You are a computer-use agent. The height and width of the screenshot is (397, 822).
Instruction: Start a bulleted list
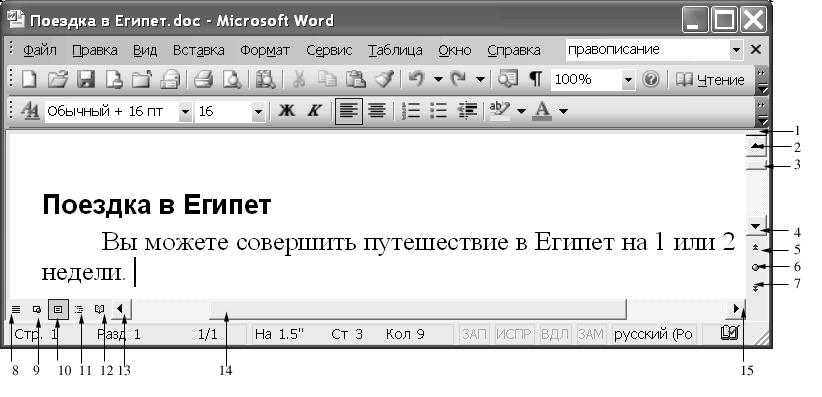(x=438, y=111)
